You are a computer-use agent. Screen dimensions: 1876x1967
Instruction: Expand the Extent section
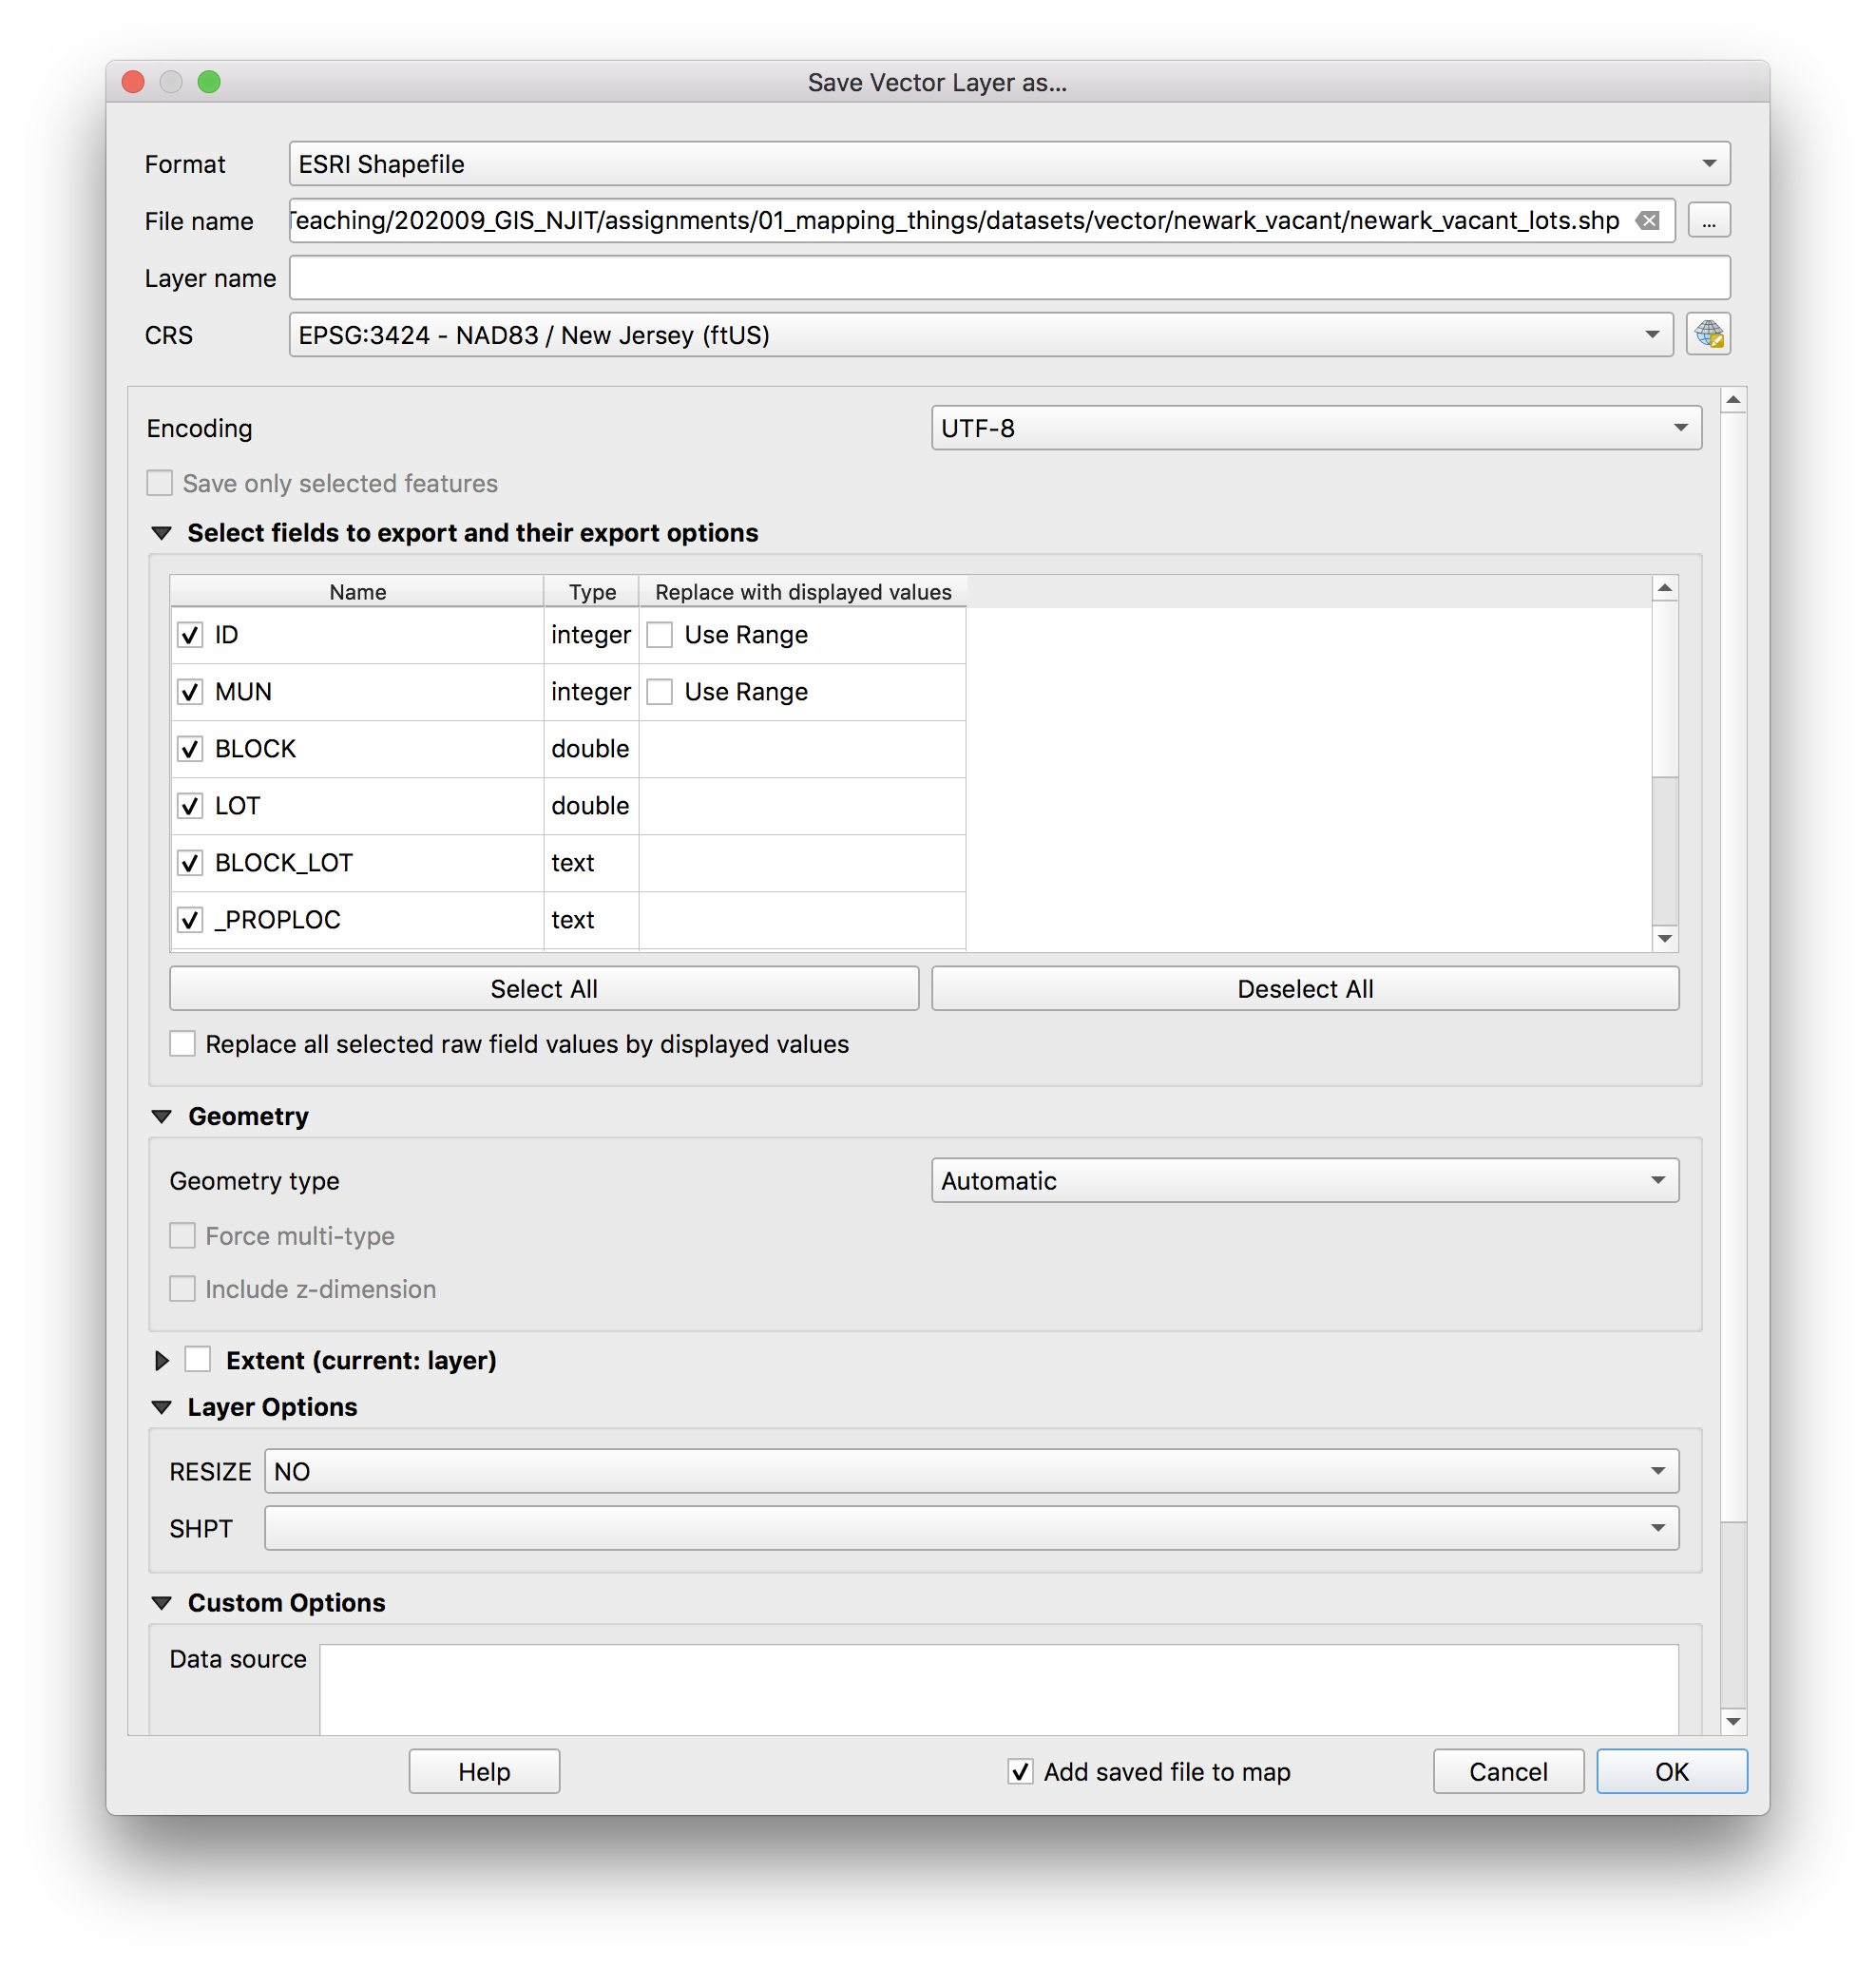(x=161, y=1360)
